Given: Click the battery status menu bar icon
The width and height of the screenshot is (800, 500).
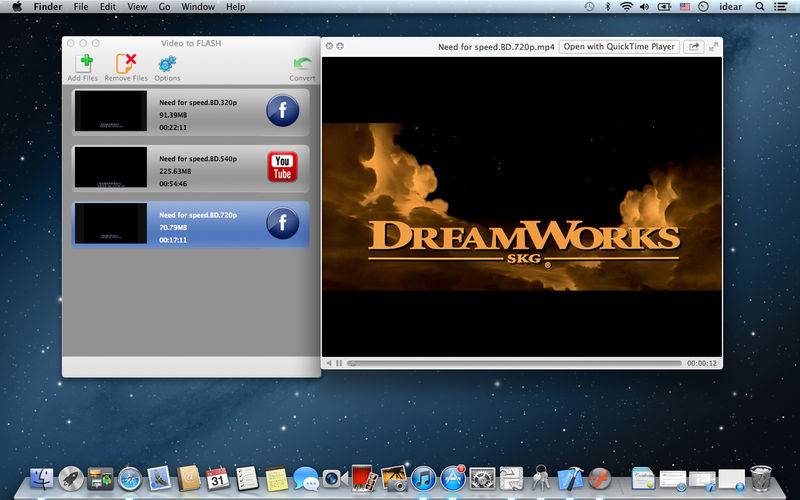Looking at the screenshot, I should (x=664, y=7).
